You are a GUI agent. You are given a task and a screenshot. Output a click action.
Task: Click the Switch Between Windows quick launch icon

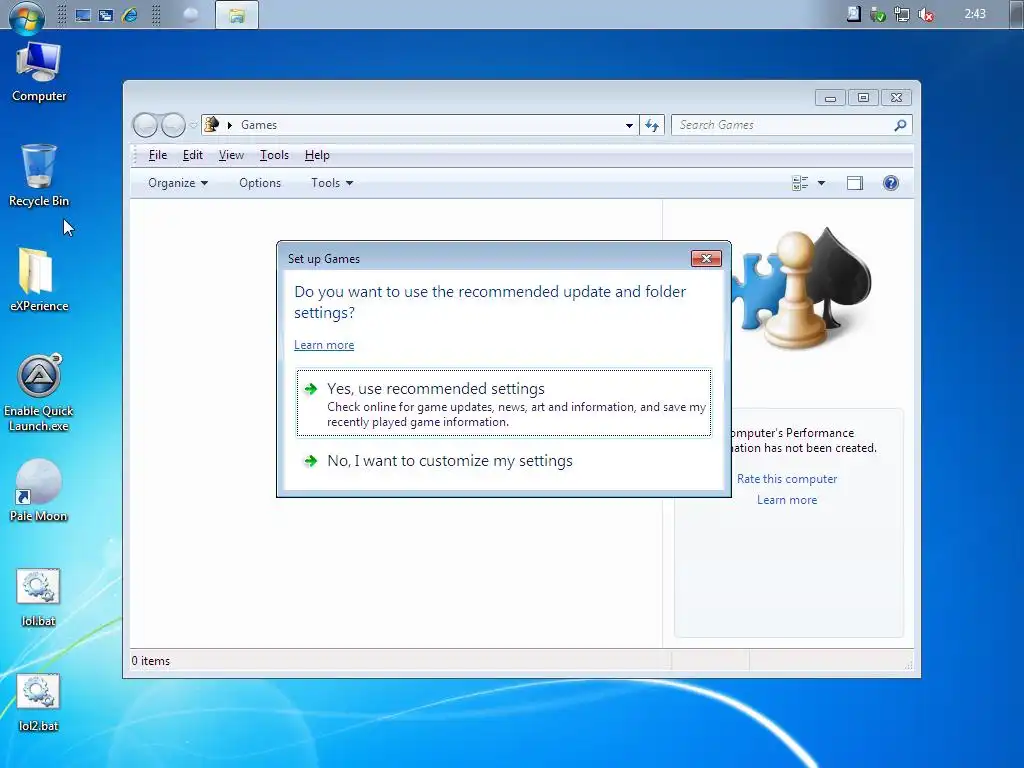point(106,15)
